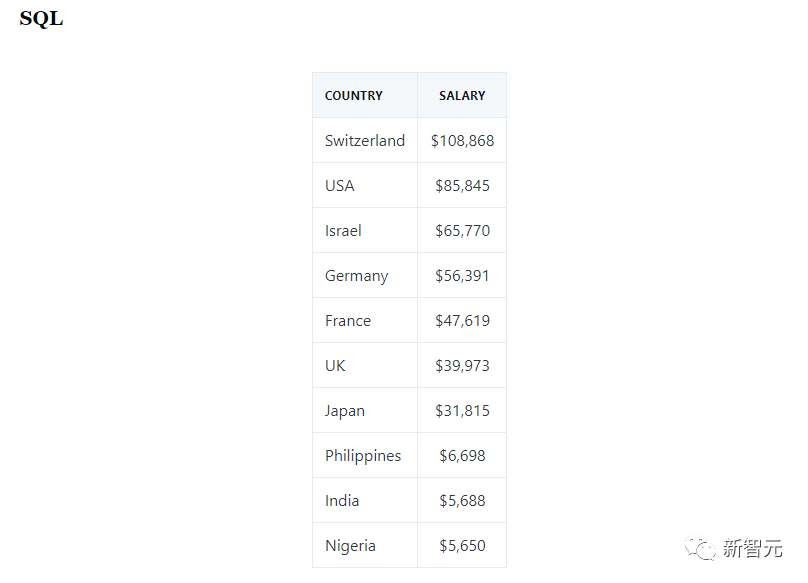Select the $39,973 salary cell
The width and height of the screenshot is (808, 583).
462,366
